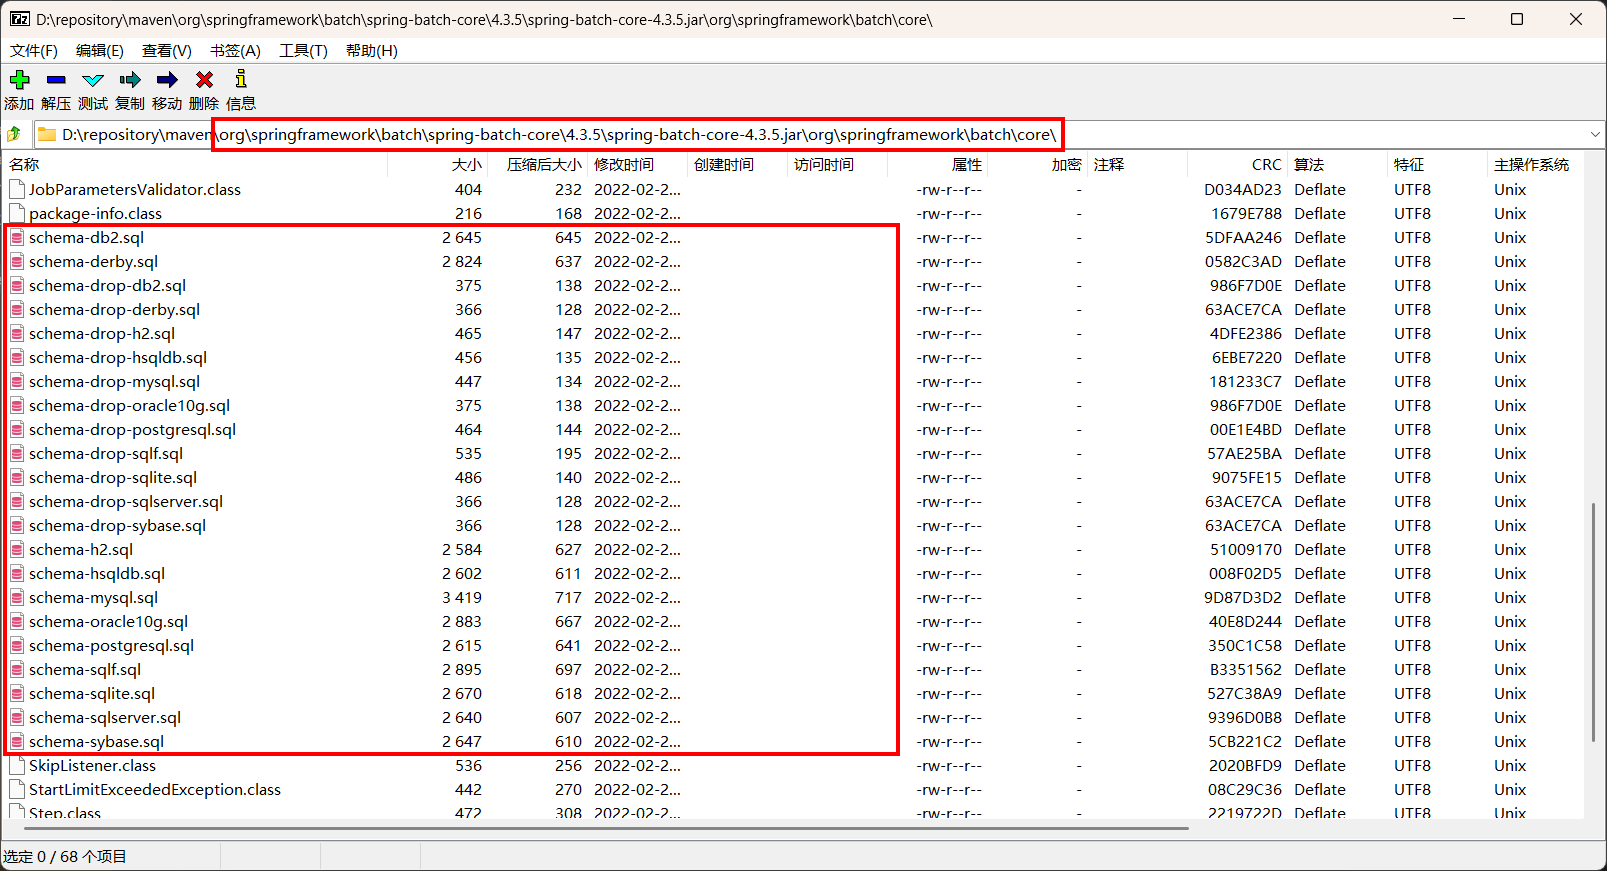The width and height of the screenshot is (1607, 871).
Task: Select the schema-drop-mysql.sql file name
Action: point(114,382)
